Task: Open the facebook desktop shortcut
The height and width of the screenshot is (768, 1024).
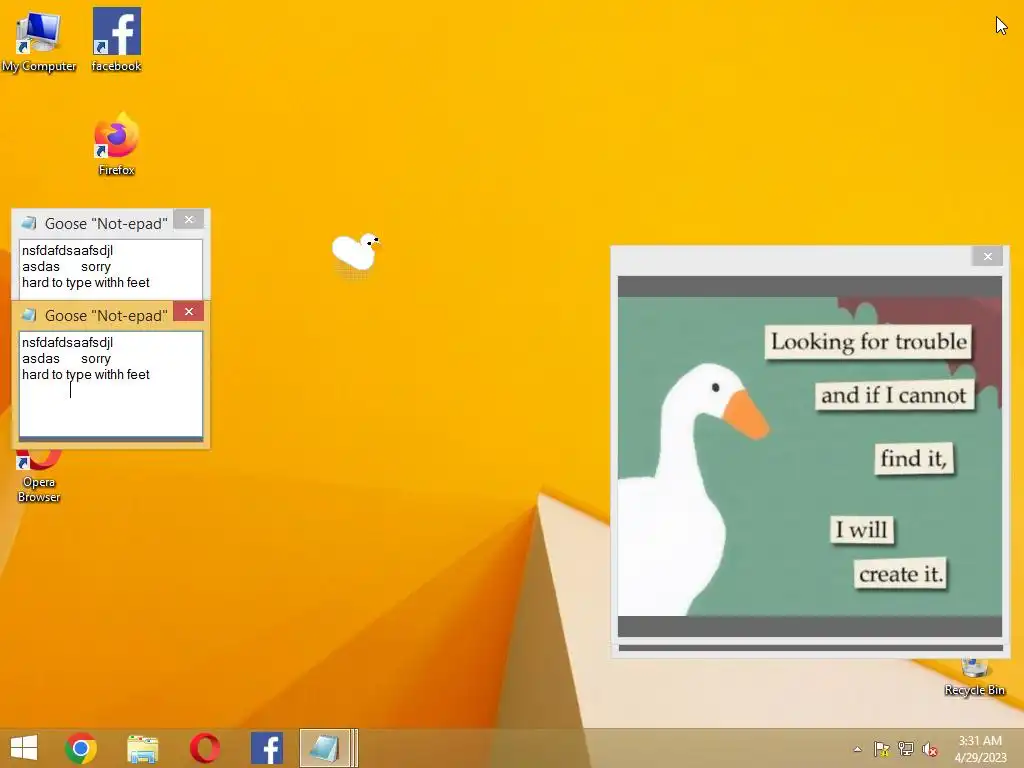Action: pos(116,40)
